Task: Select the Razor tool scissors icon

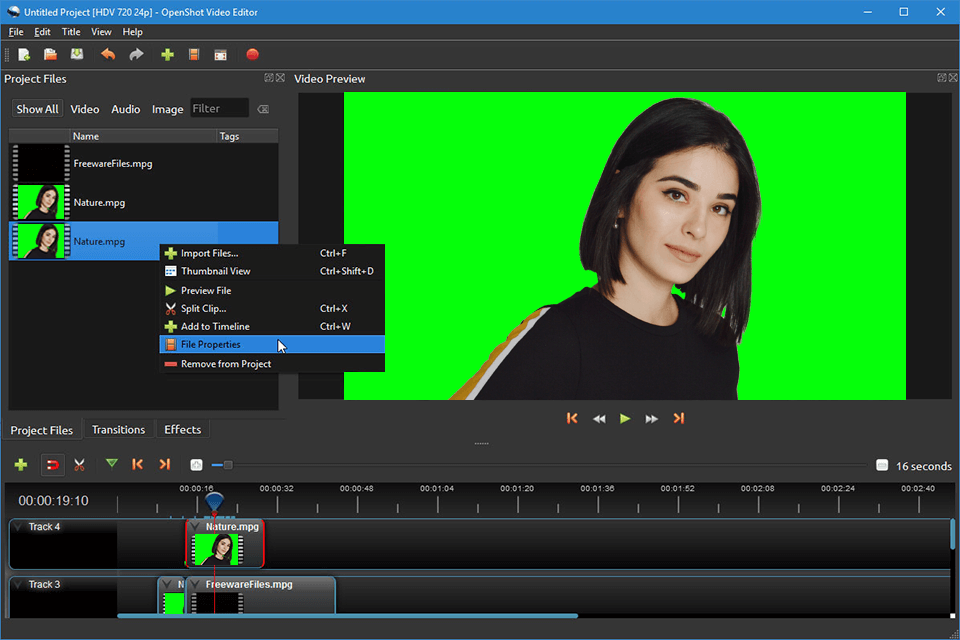Action: (79, 465)
